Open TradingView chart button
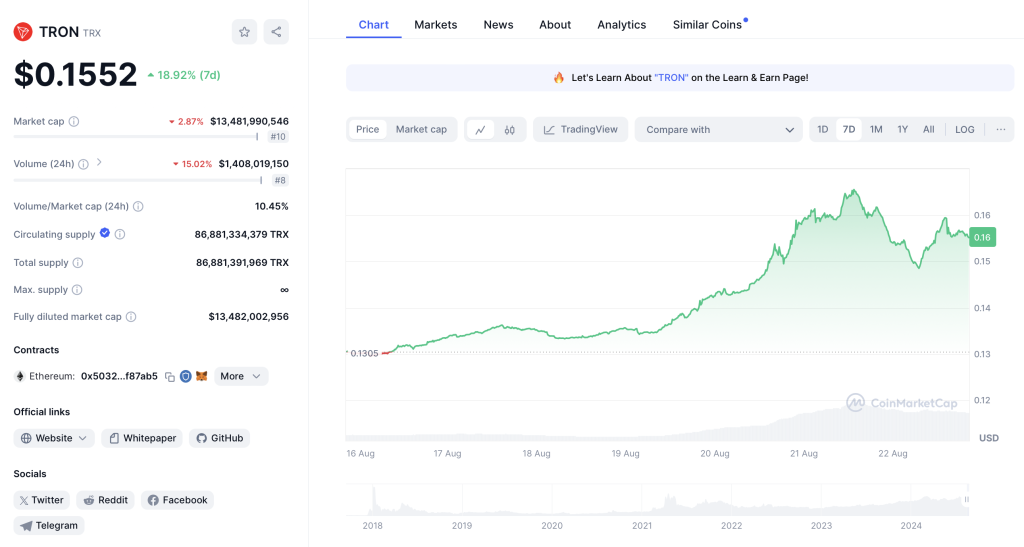Viewport: 1024px width, 547px height. coord(581,129)
